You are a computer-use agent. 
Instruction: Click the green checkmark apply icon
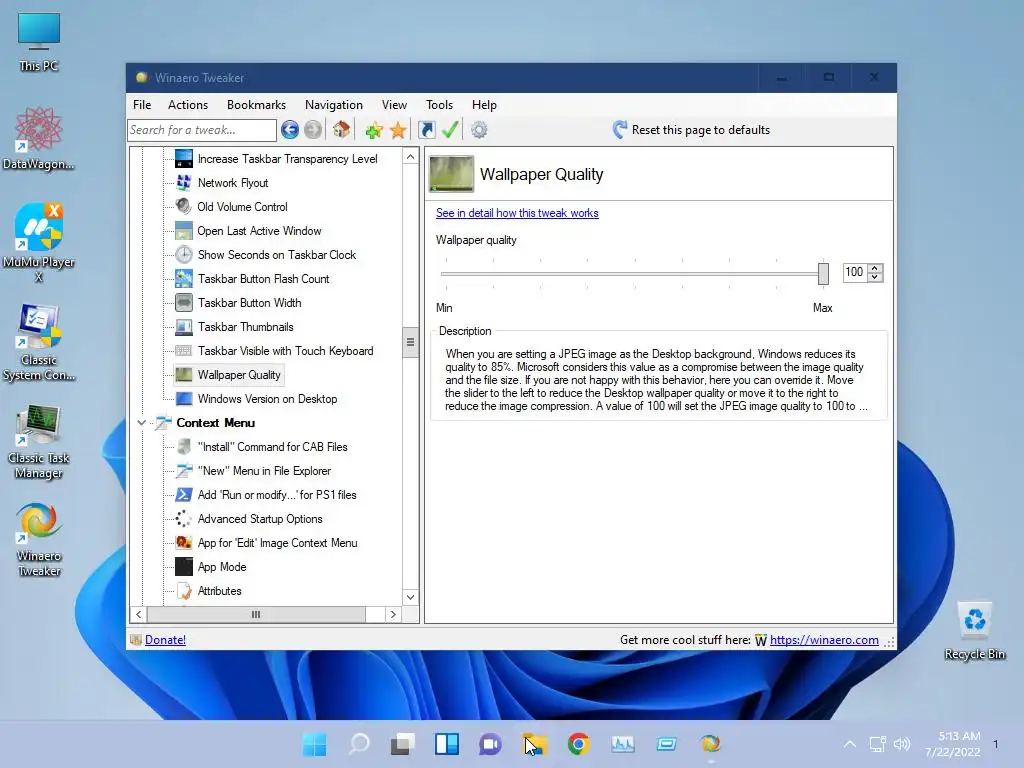[x=450, y=129]
